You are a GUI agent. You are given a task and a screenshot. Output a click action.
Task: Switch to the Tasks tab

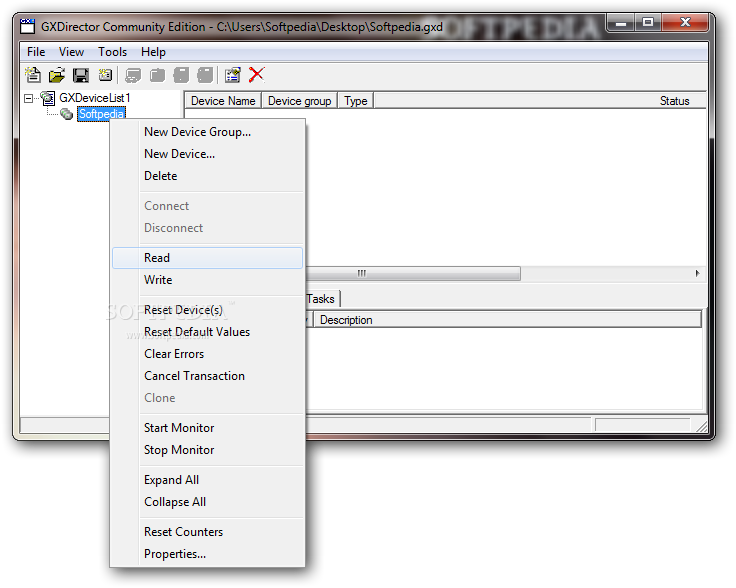(322, 299)
